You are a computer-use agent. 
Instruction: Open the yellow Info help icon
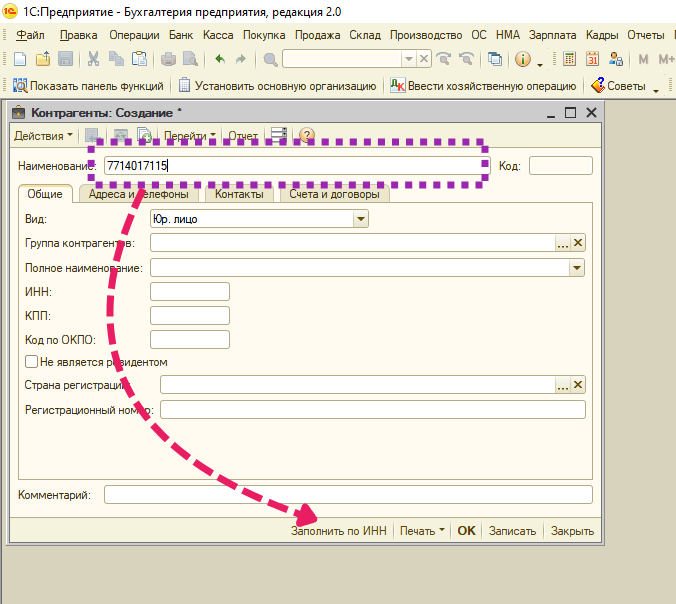point(523,59)
